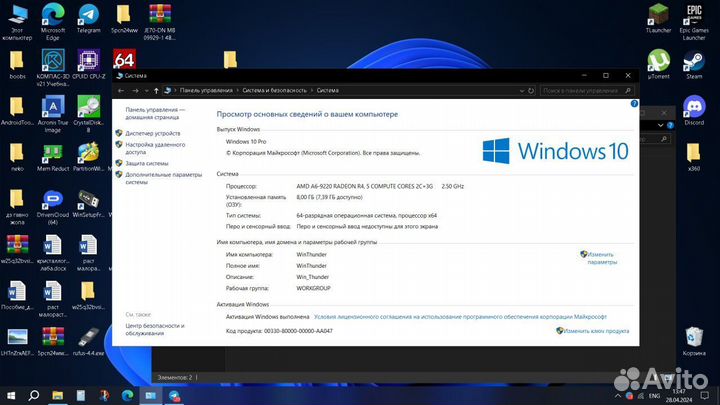Open the TLauncher desktop shortcut
Image resolution: width=720 pixels, height=405 pixels.
coord(658,18)
